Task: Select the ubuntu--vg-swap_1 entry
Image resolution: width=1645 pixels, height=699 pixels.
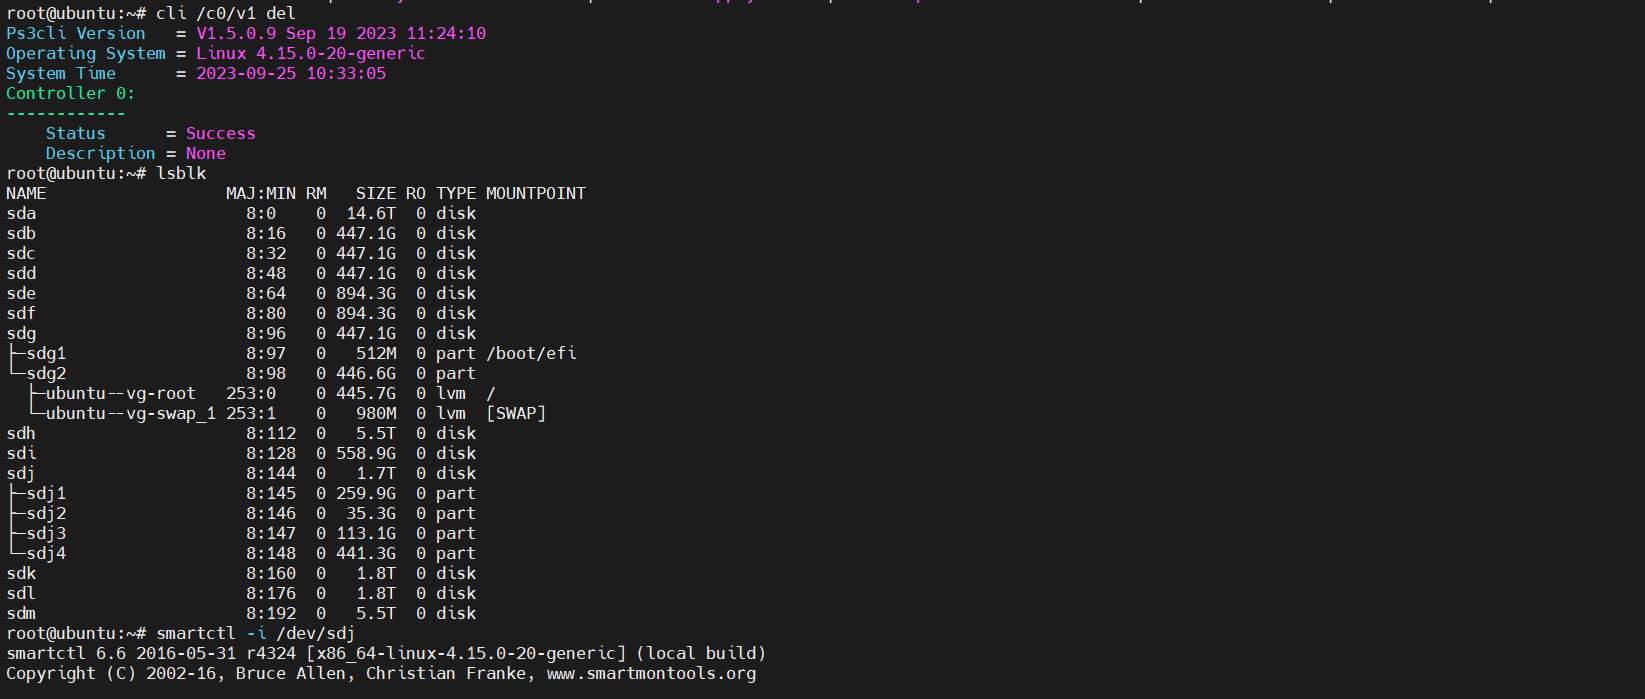Action: 130,413
